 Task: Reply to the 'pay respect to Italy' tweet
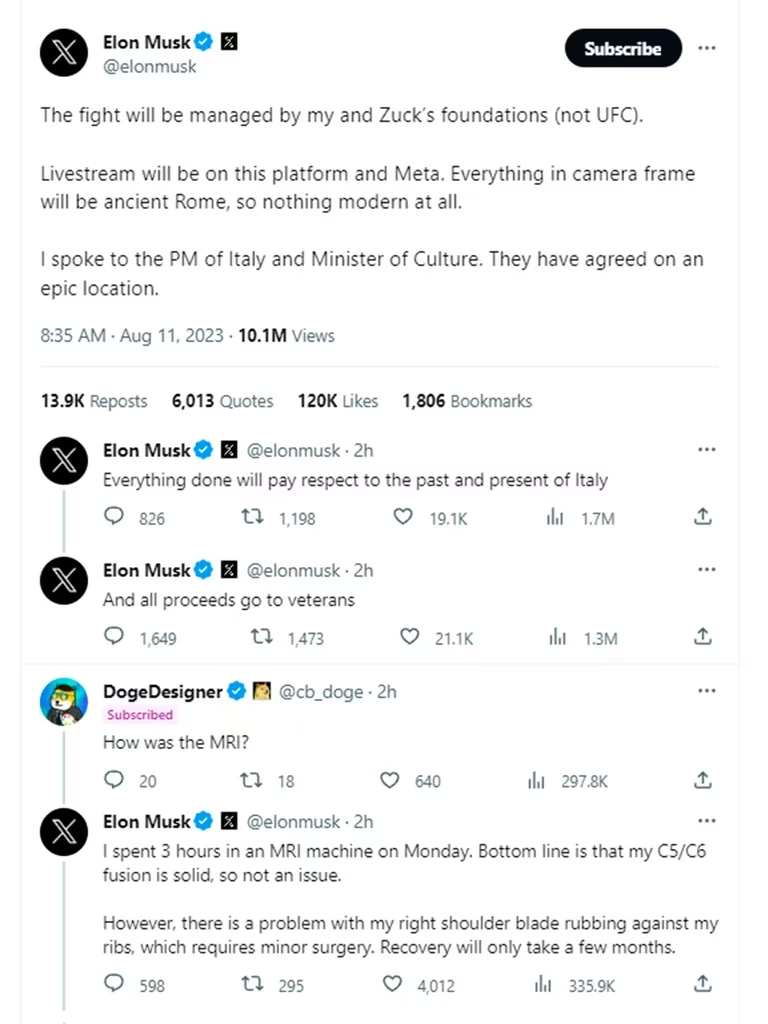point(114,517)
